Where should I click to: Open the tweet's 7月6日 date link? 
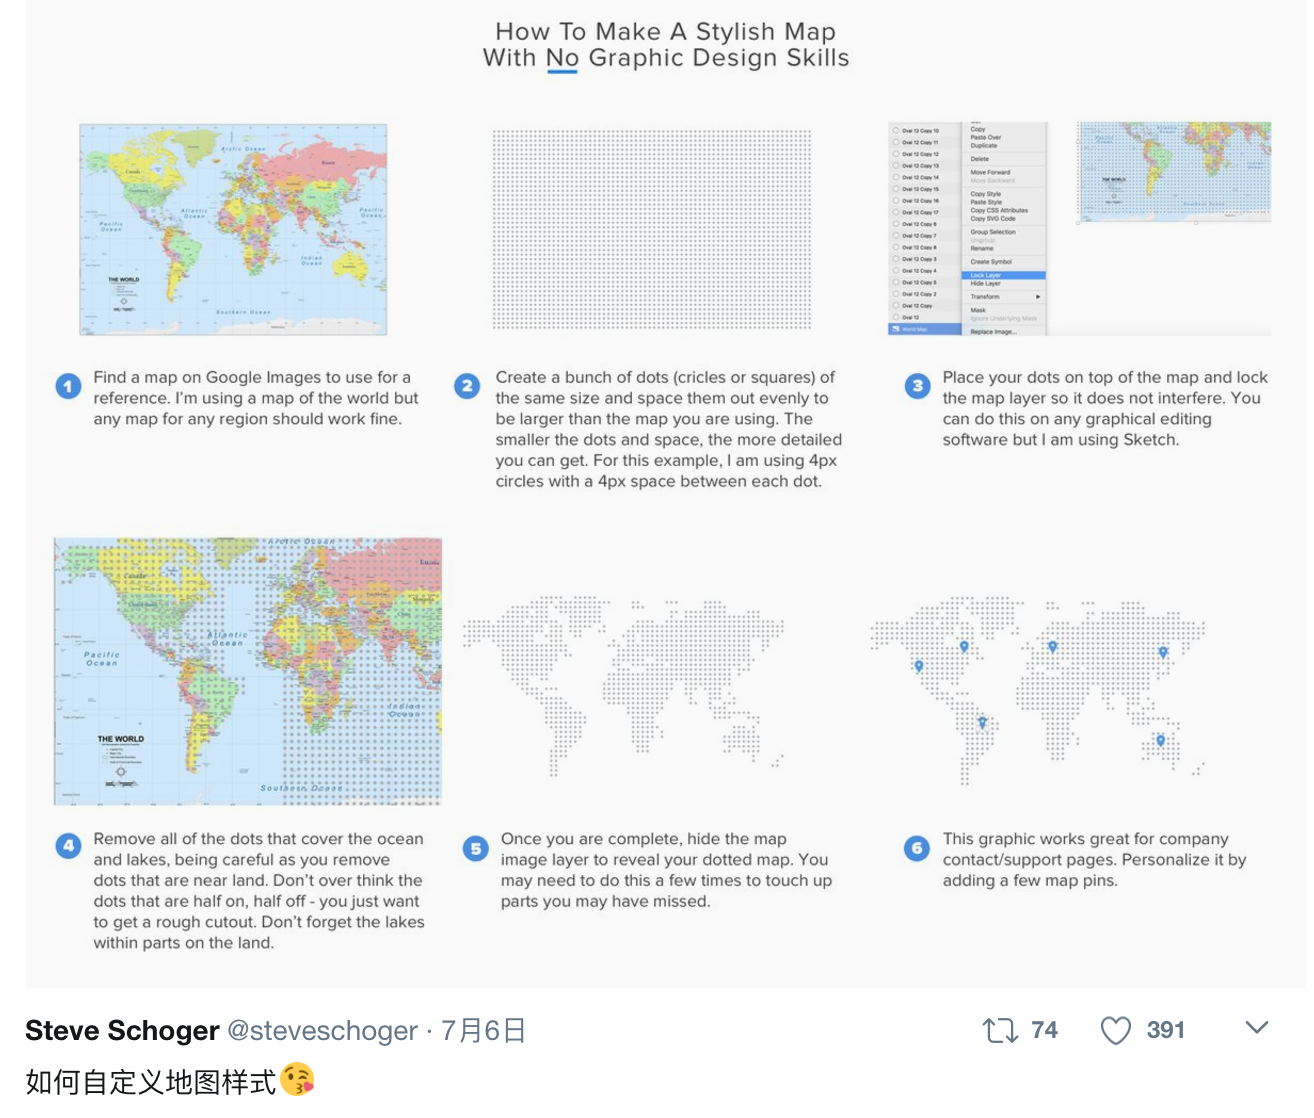(483, 1031)
